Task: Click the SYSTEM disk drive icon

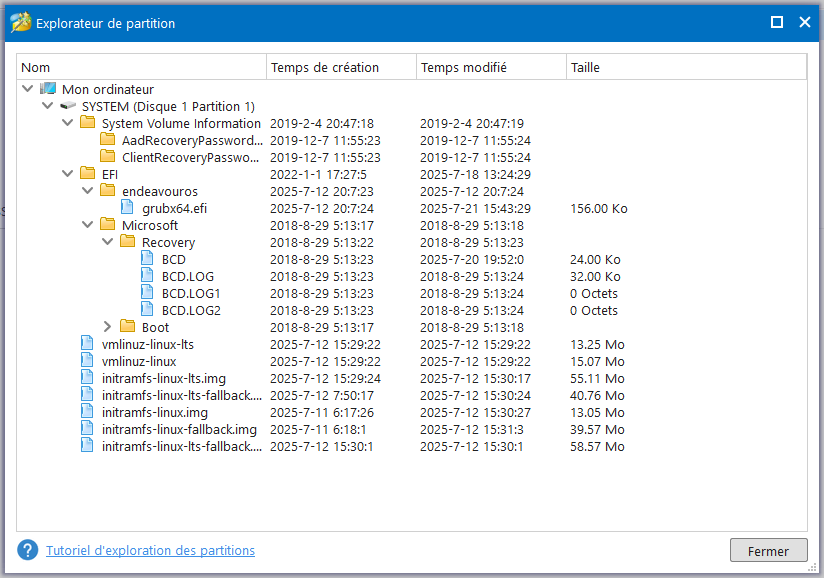Action: click(68, 106)
